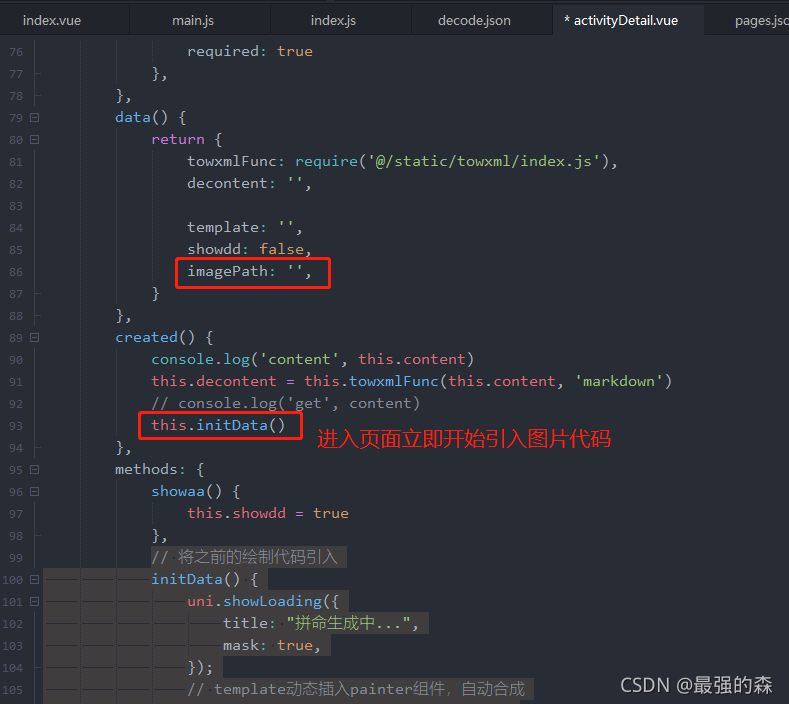Click line number 105 in the gutter
The image size is (789, 704).
(x=13, y=690)
